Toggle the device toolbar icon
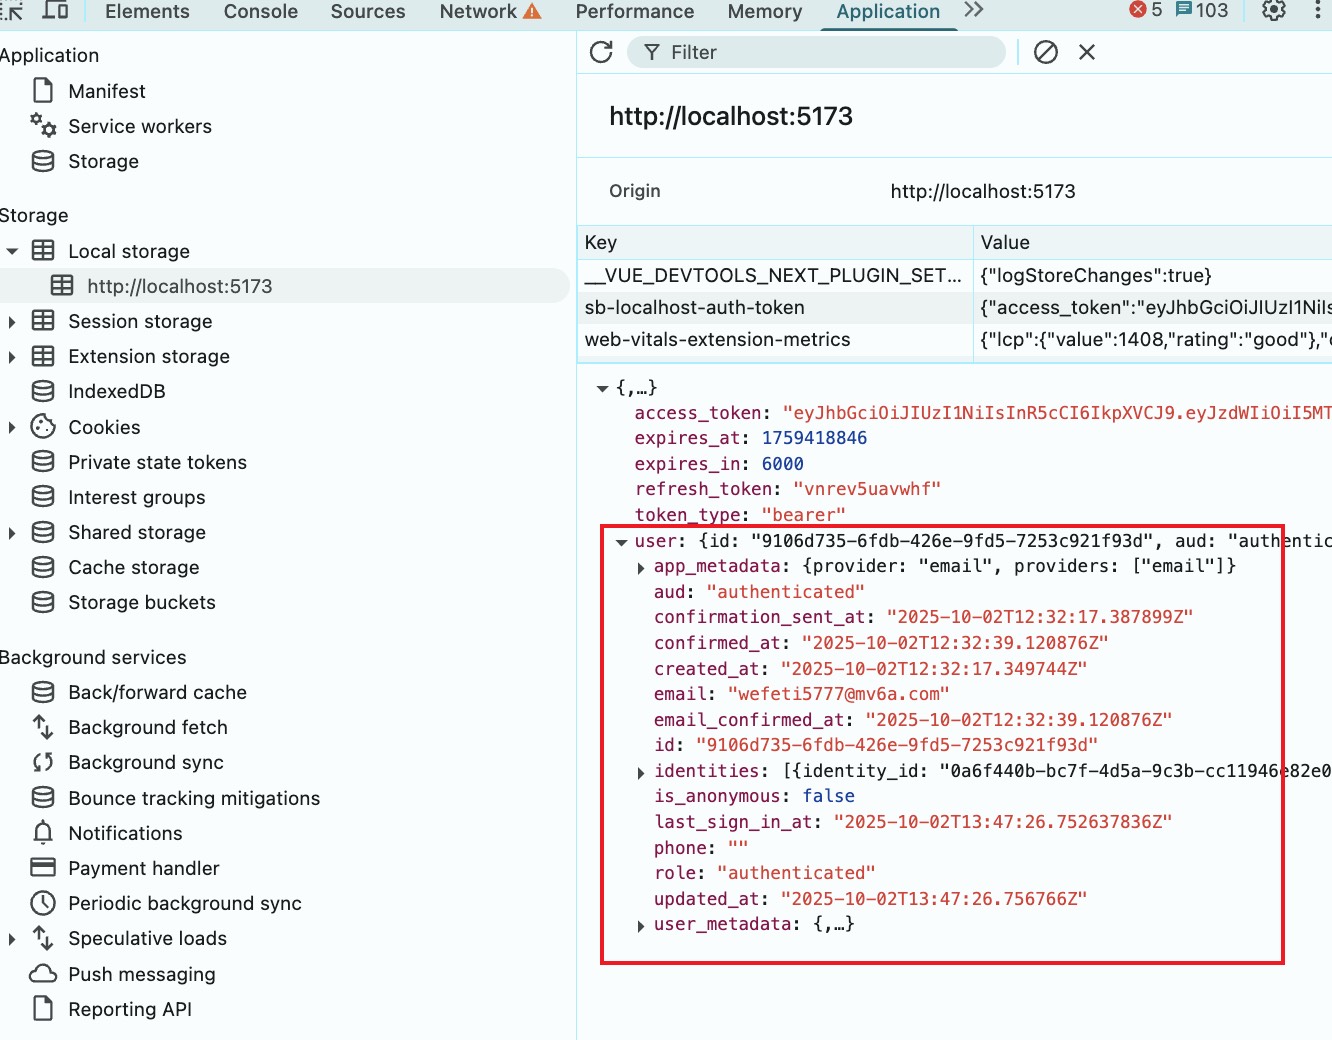 (x=55, y=11)
